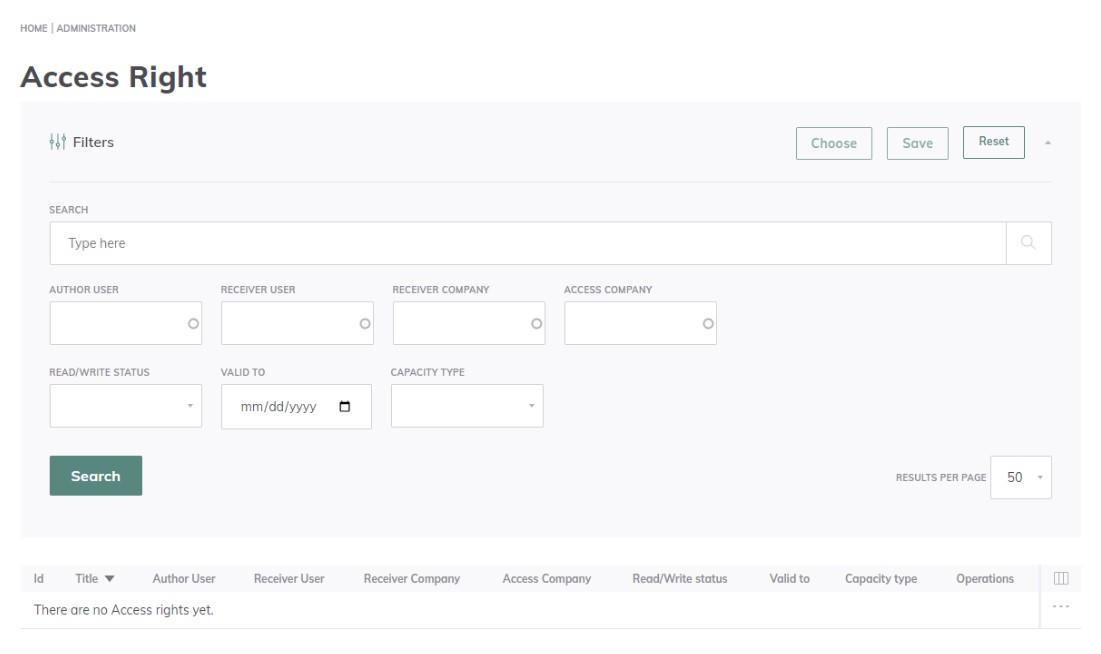1101x654 pixels.
Task: Reset the current filters
Action: 995,141
